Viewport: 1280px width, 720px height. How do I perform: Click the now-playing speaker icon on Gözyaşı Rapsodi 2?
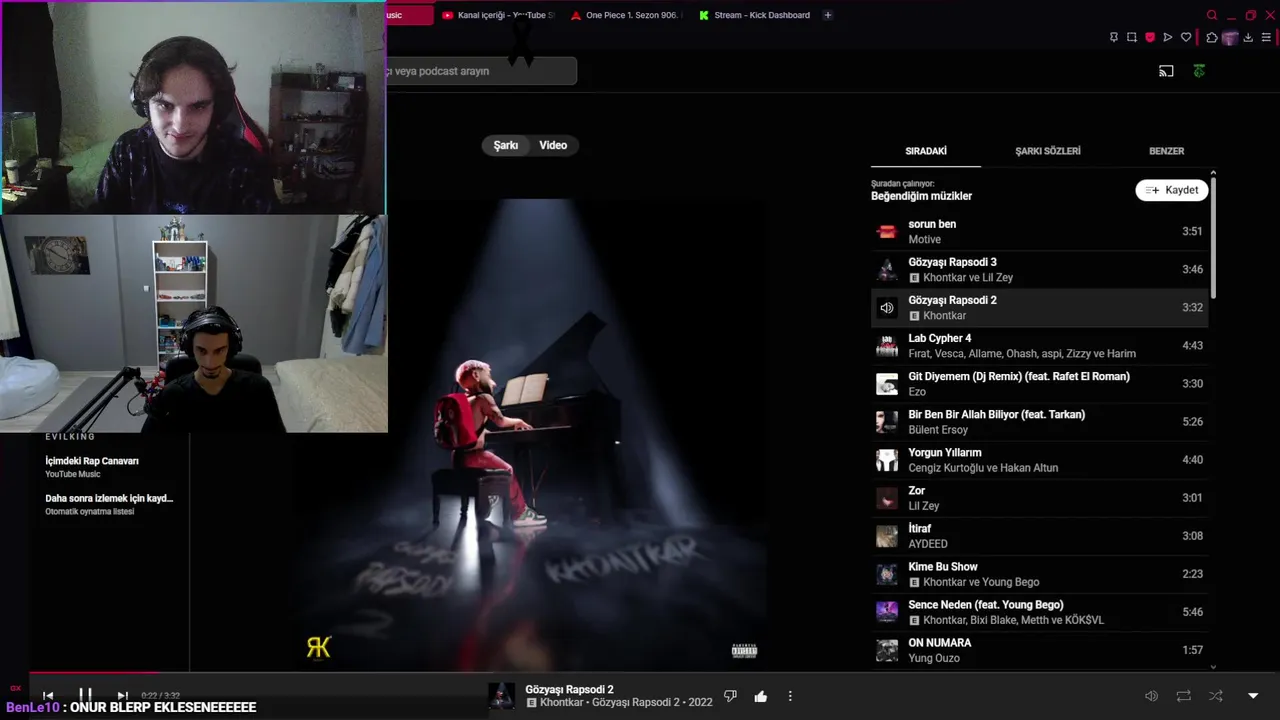pos(887,308)
